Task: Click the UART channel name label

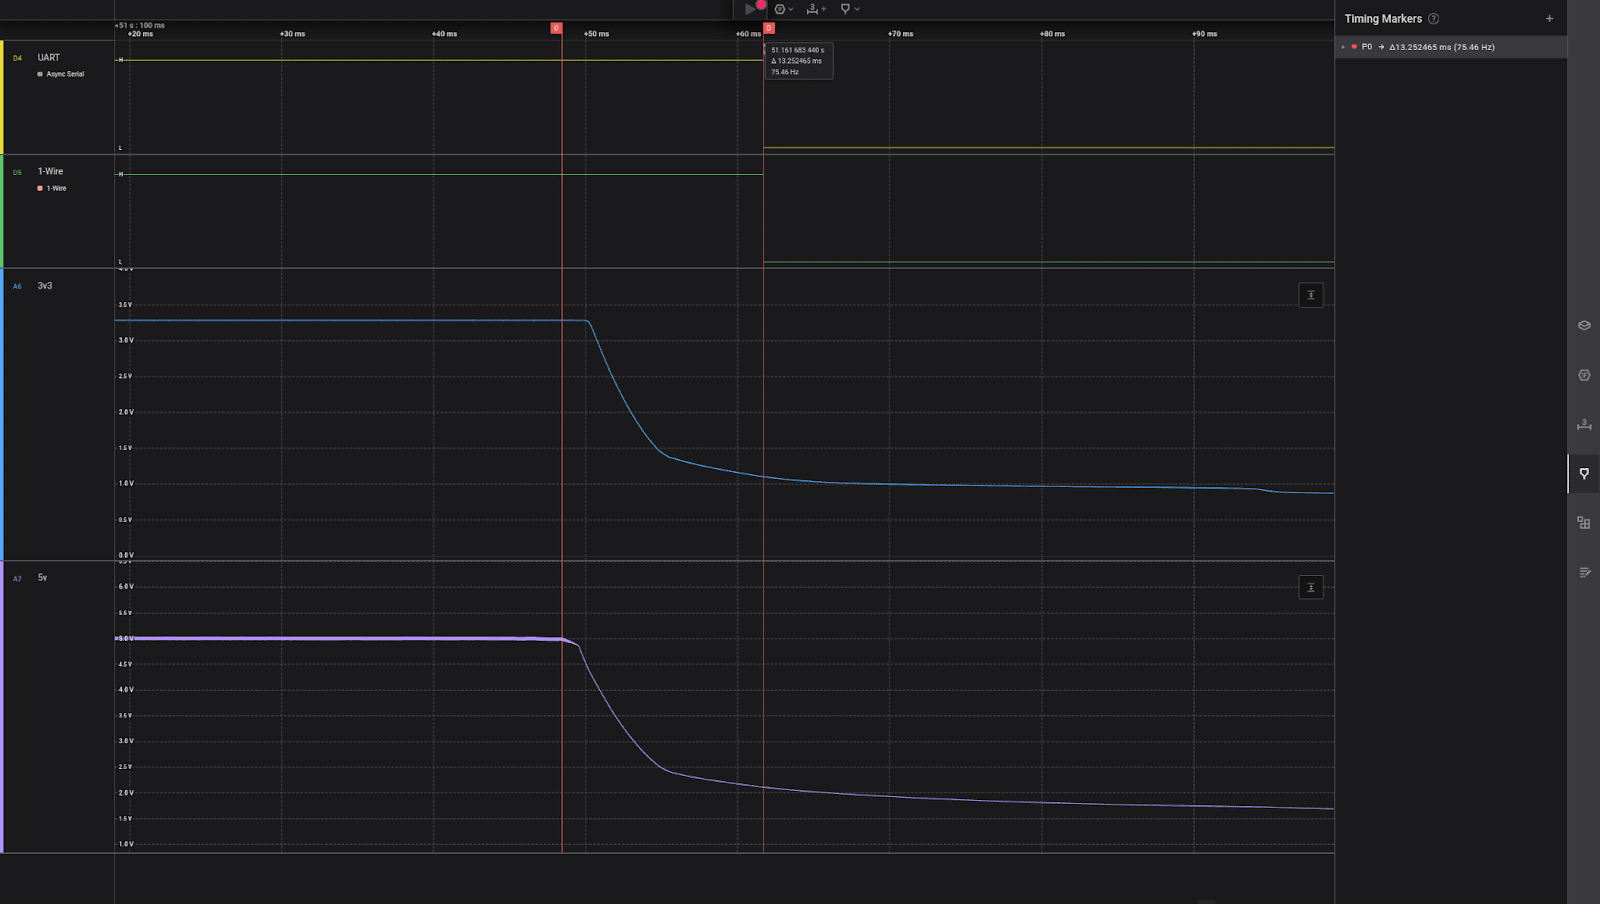Action: pos(49,58)
